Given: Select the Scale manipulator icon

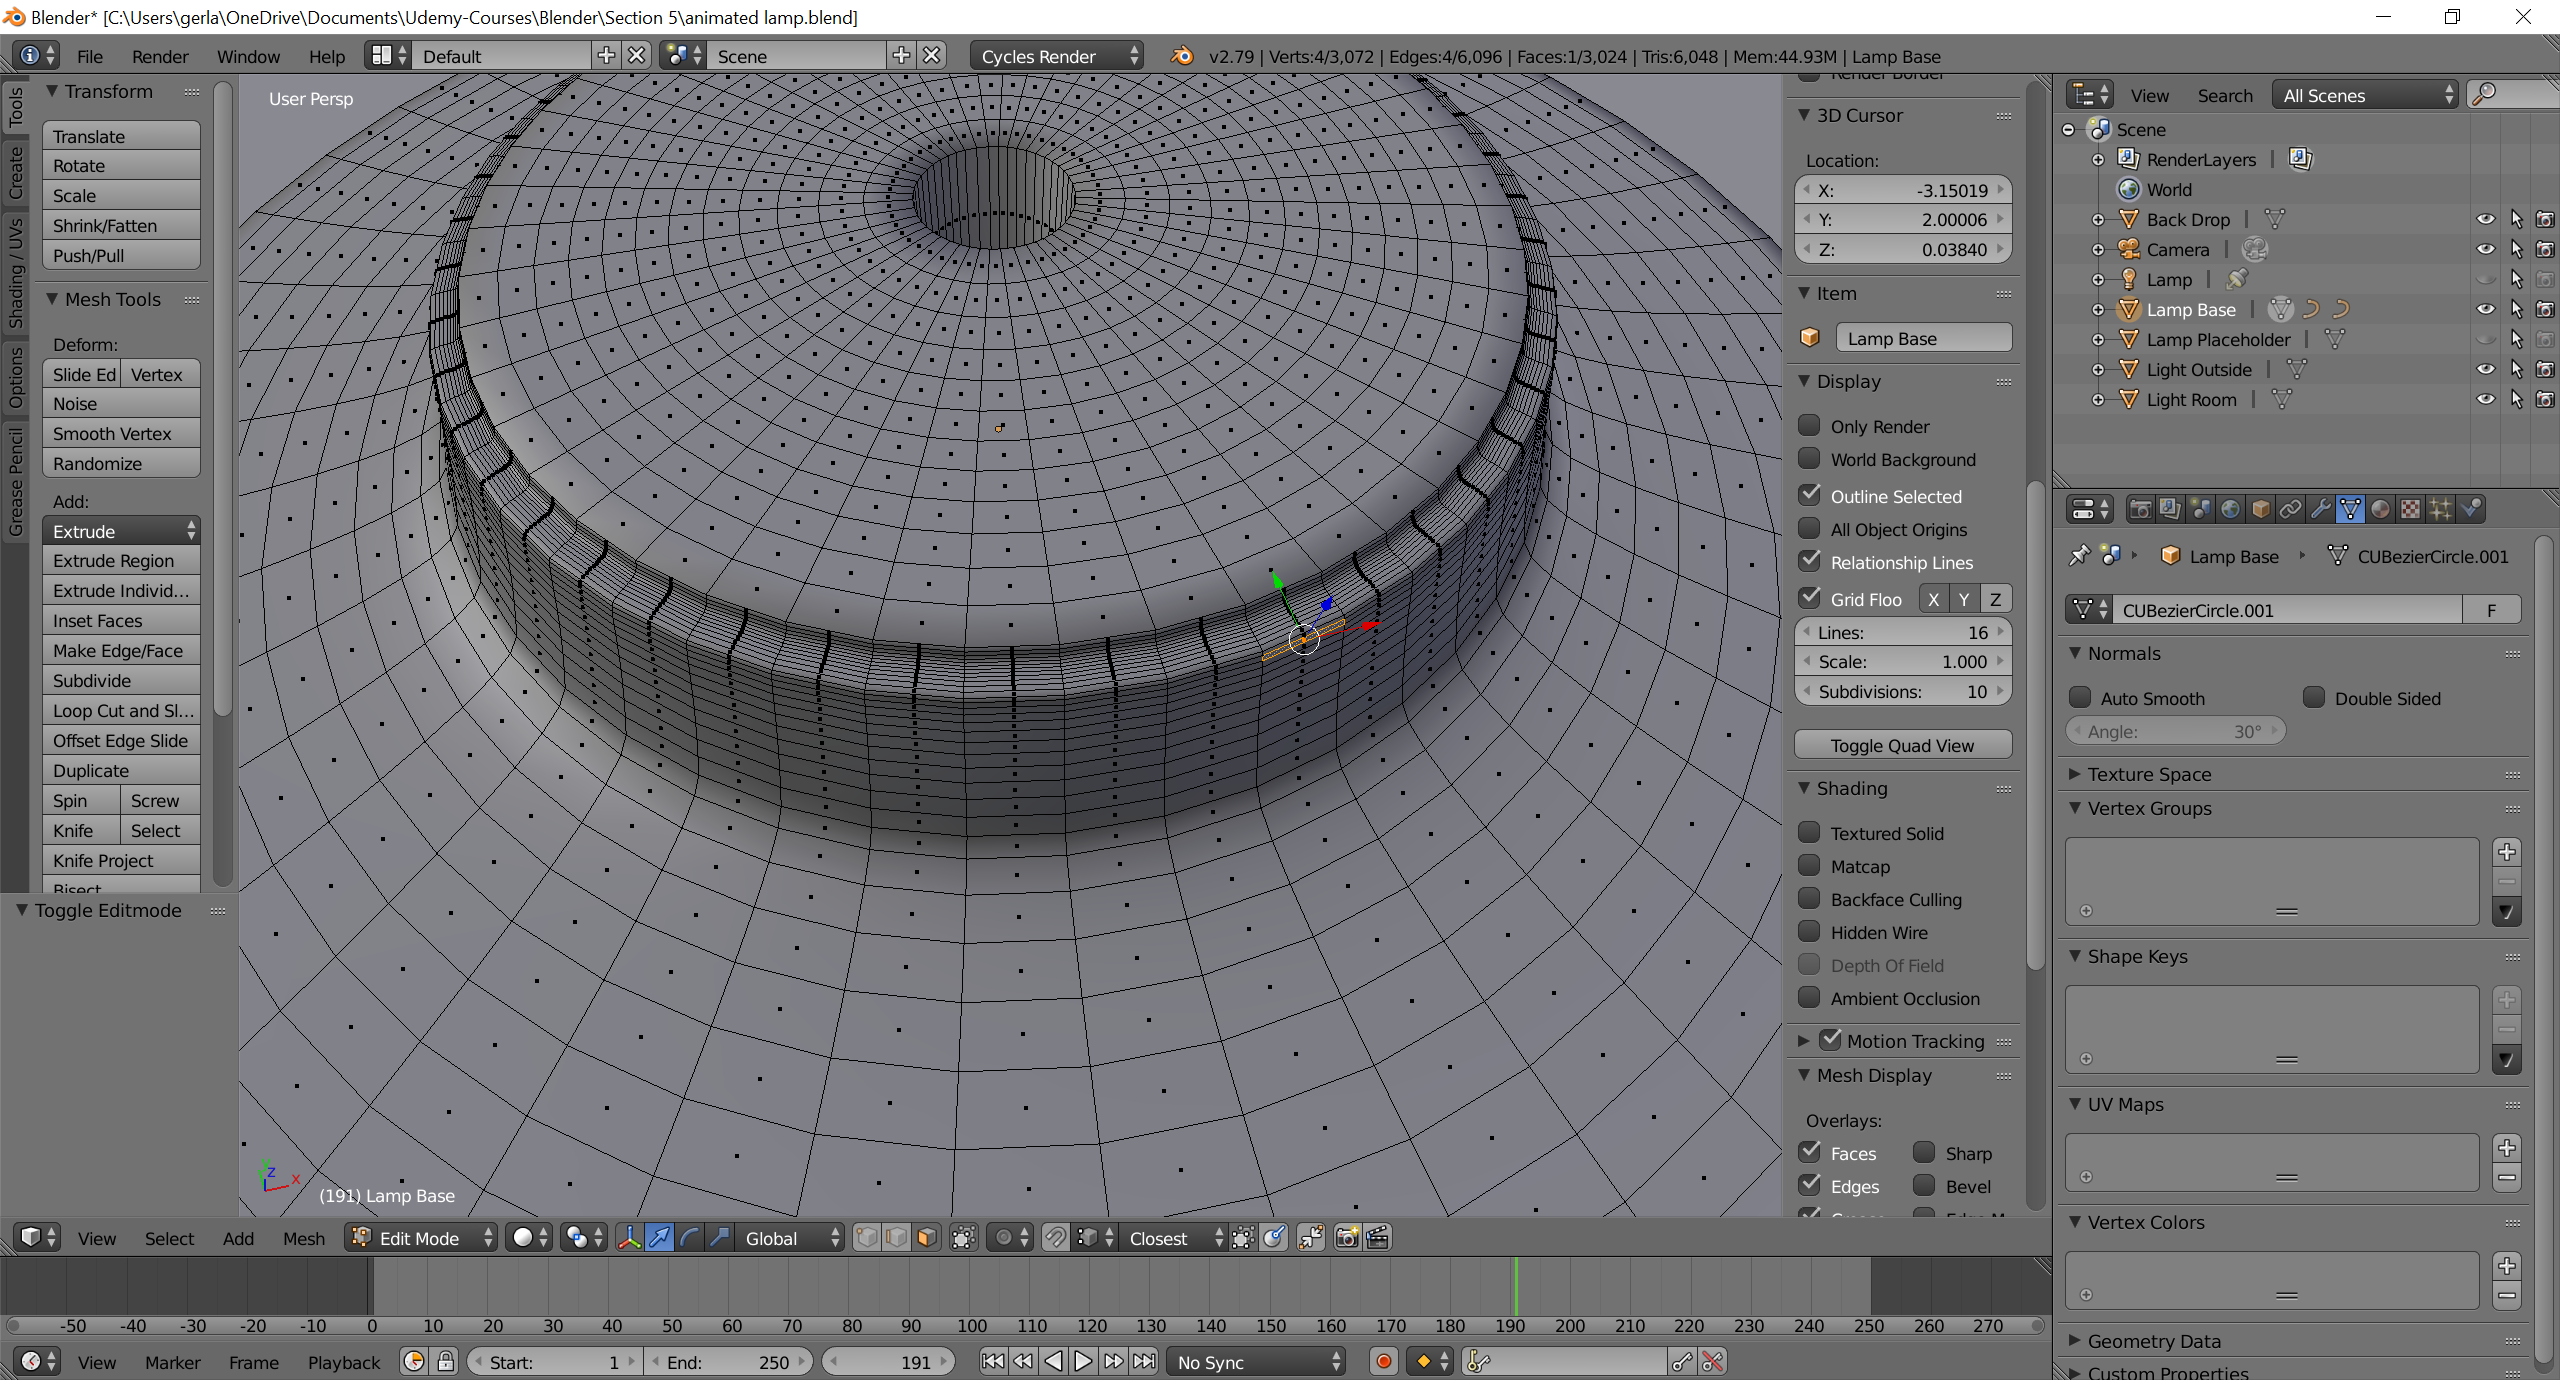Looking at the screenshot, I should point(719,1238).
